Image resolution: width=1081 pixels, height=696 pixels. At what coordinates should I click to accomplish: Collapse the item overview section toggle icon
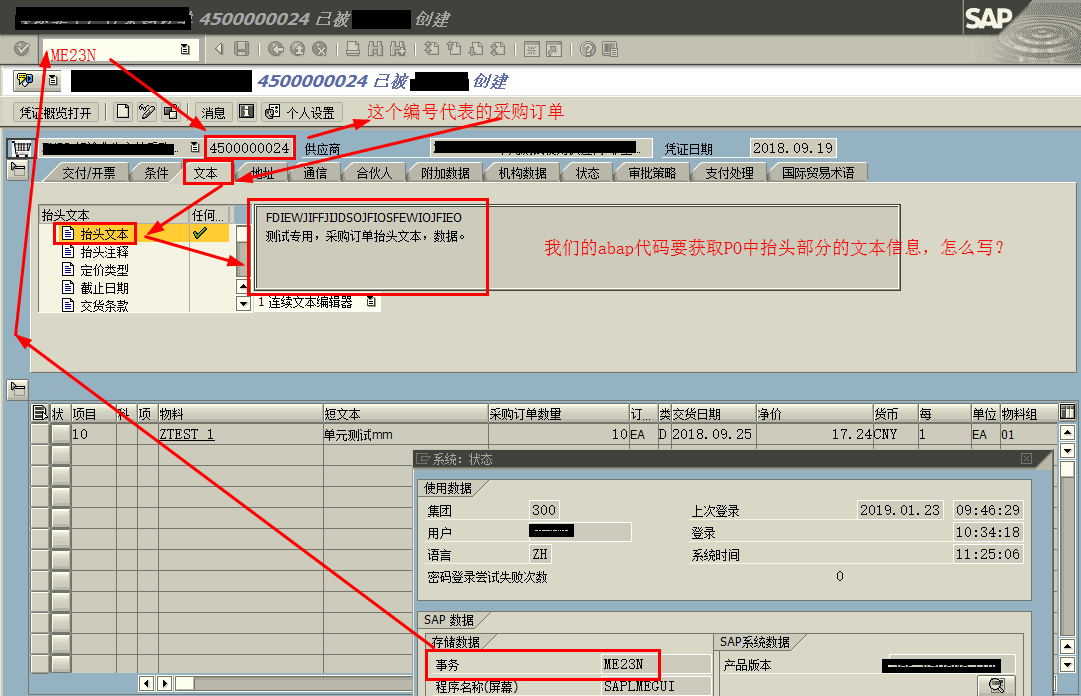point(18,389)
